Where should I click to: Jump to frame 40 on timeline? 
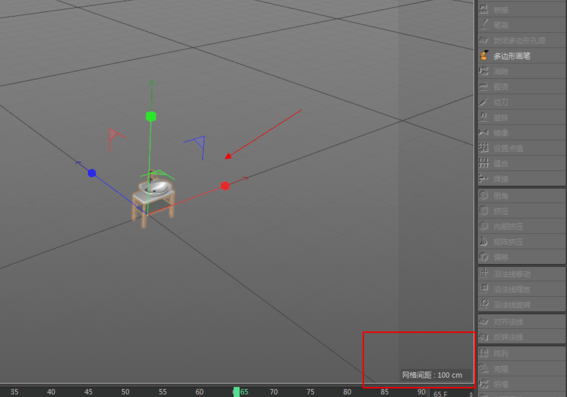[x=51, y=392]
